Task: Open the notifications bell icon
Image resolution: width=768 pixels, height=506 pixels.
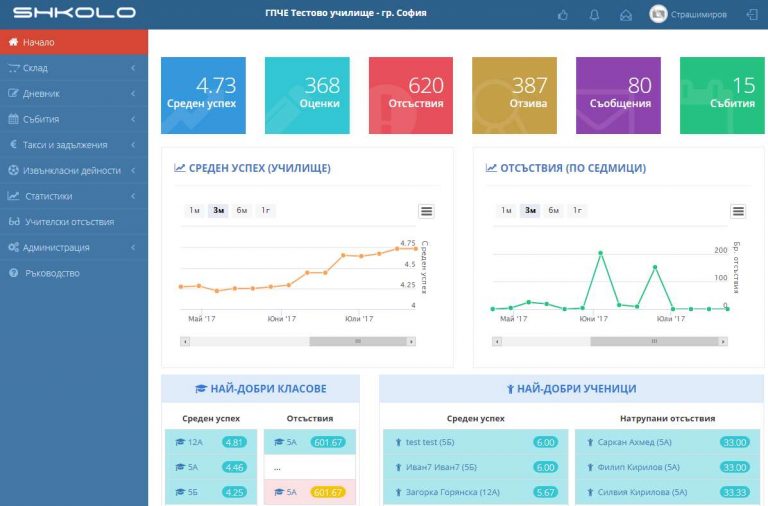Action: [594, 14]
